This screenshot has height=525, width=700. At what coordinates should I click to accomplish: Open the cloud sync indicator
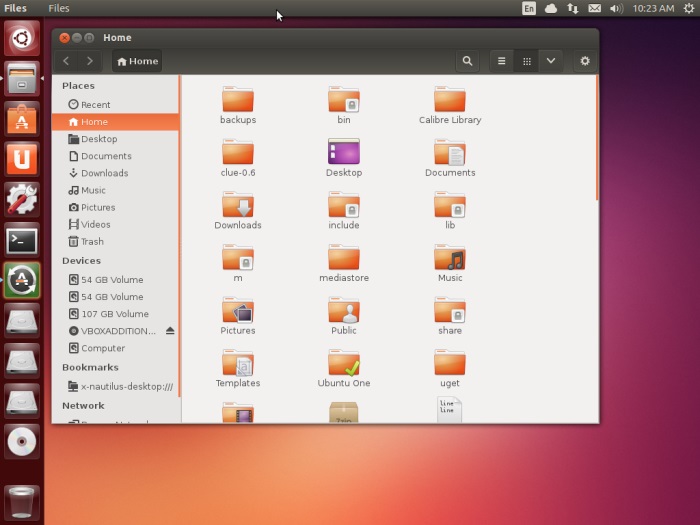(x=550, y=8)
